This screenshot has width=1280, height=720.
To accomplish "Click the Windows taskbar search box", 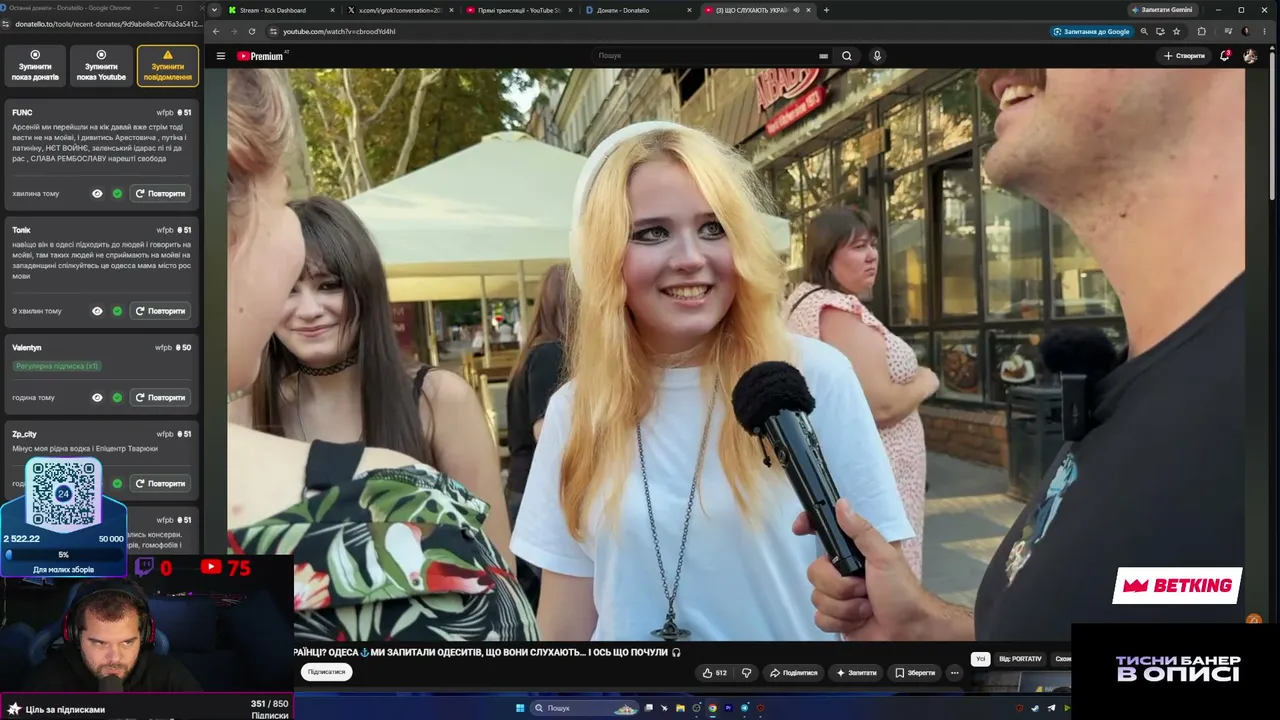I will (585, 708).
